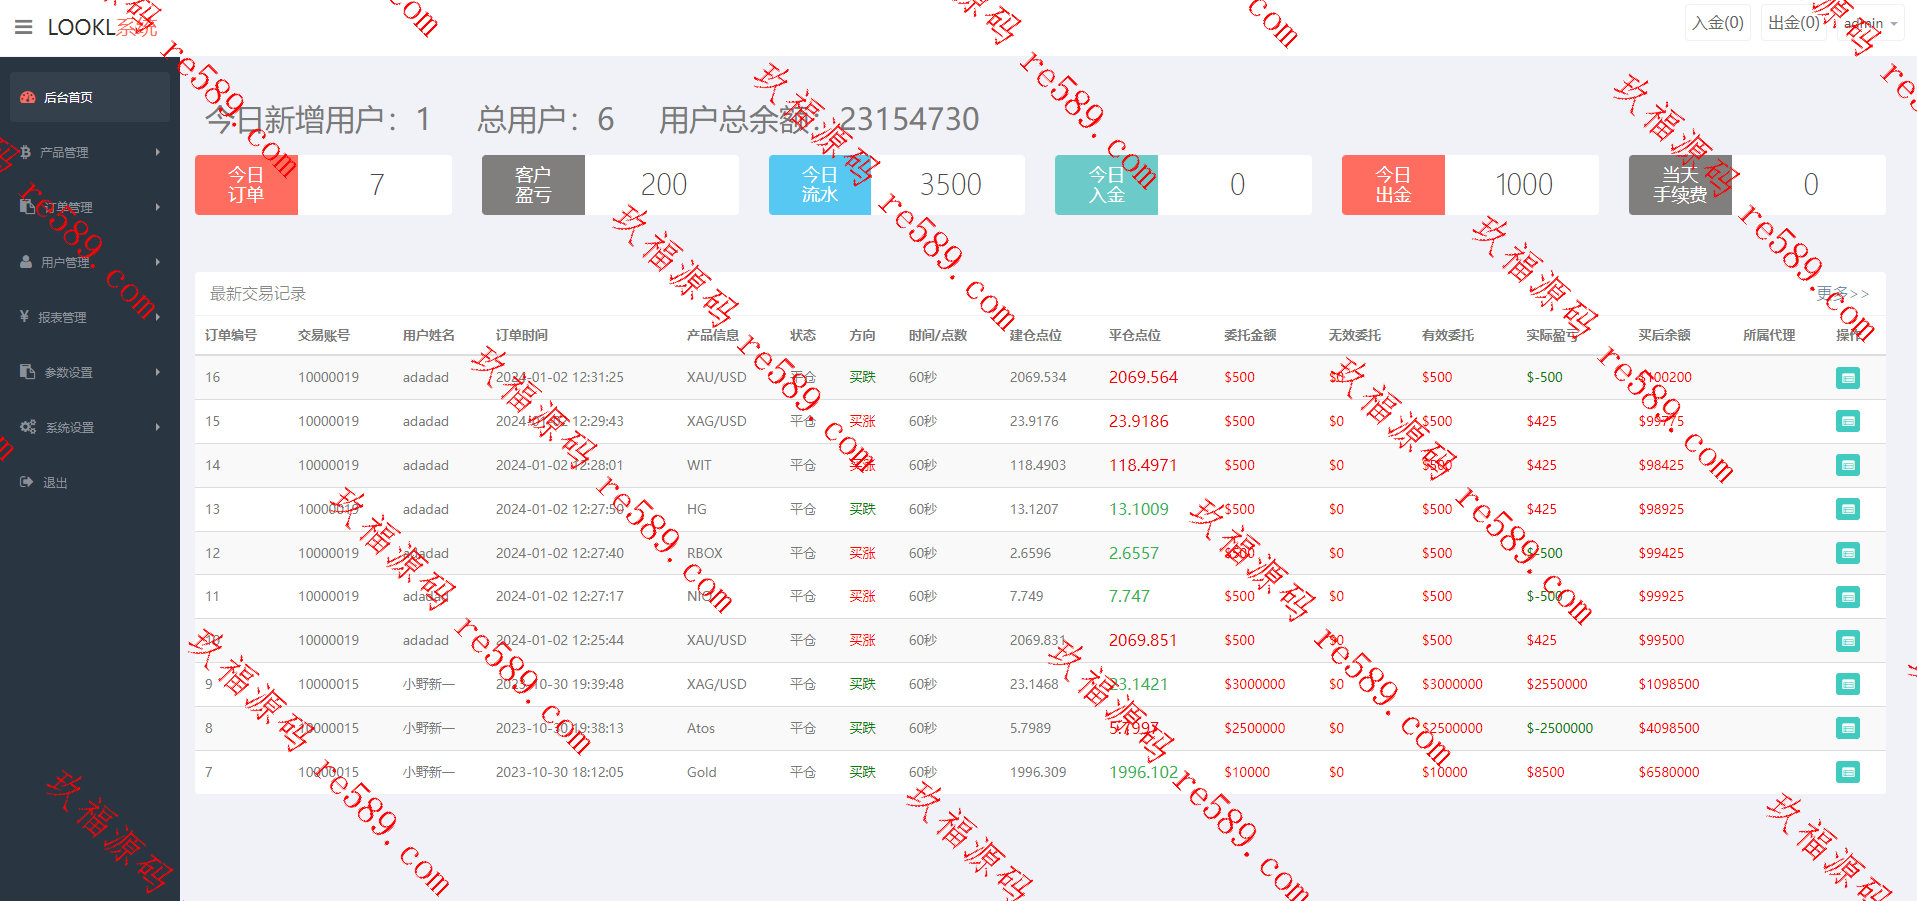Screen dimensions: 1917x901
Task: Click the yen icon beside 报表管理
Action: (24, 317)
